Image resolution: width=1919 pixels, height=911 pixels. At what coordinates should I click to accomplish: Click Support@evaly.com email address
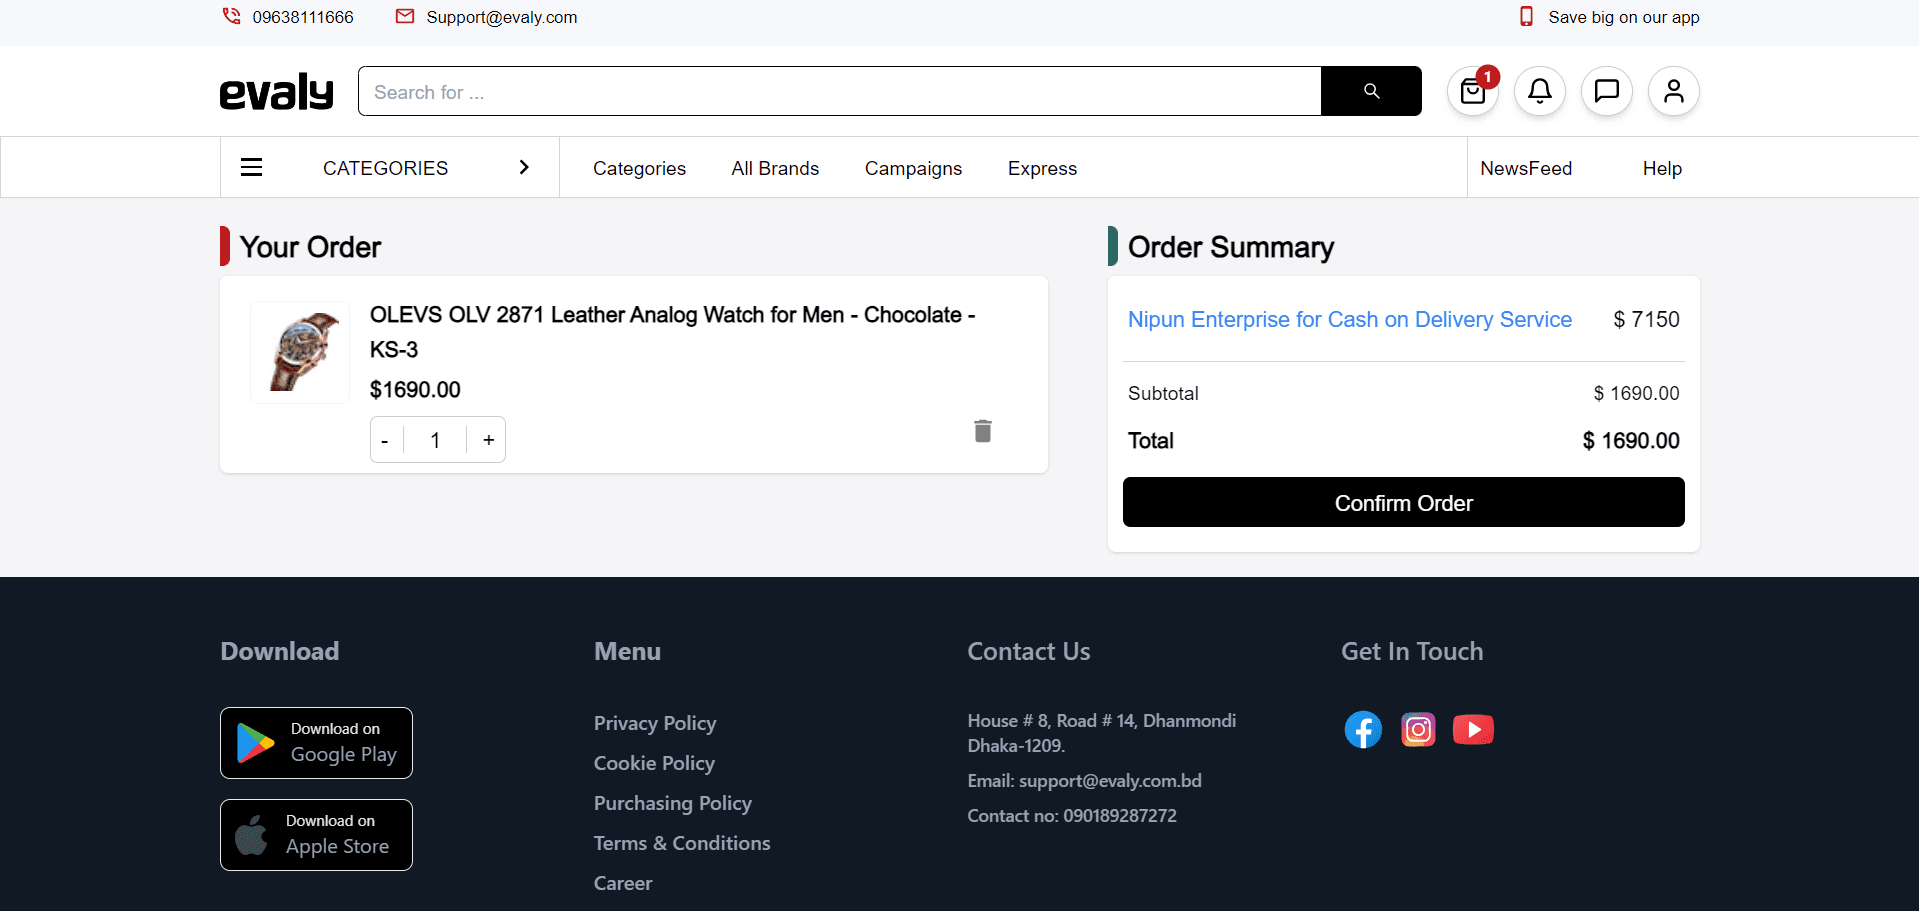(501, 17)
